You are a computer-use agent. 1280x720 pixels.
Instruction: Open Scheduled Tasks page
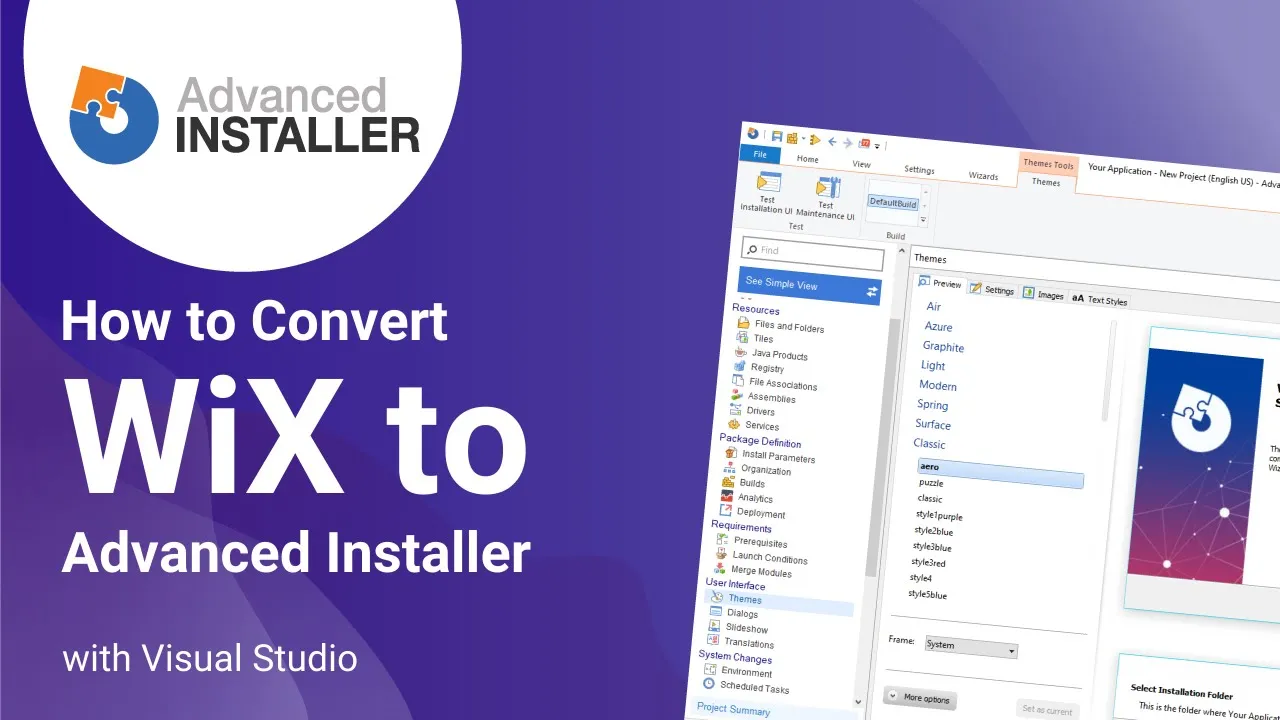[747, 687]
